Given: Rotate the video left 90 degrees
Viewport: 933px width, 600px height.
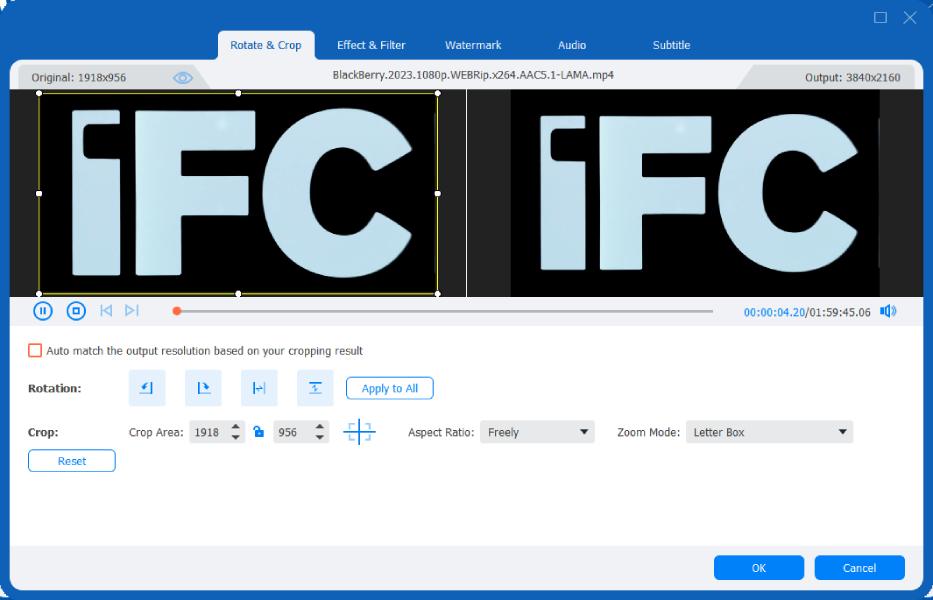Looking at the screenshot, I should point(147,388).
